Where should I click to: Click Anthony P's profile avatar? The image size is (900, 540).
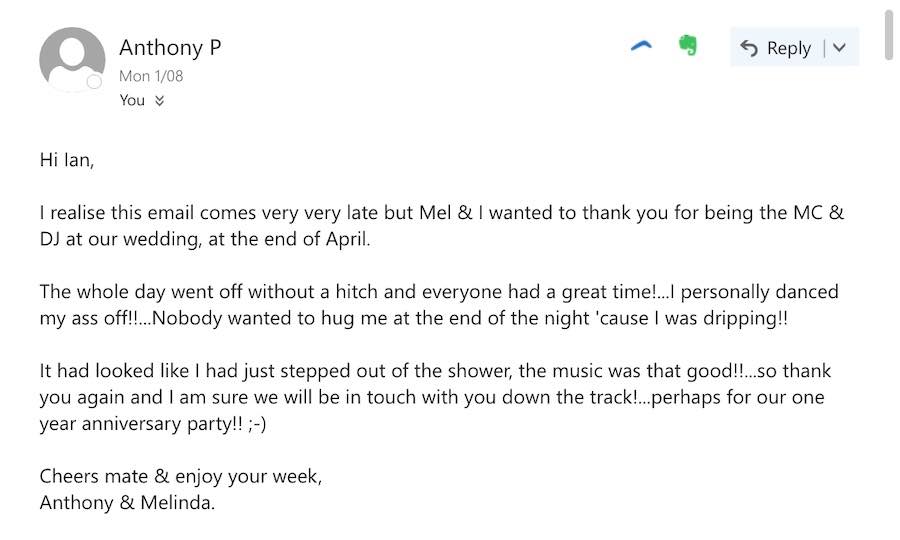pos(71,59)
